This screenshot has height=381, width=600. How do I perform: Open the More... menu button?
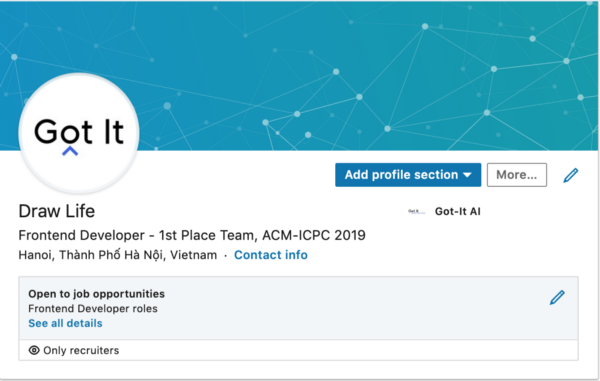pos(517,175)
